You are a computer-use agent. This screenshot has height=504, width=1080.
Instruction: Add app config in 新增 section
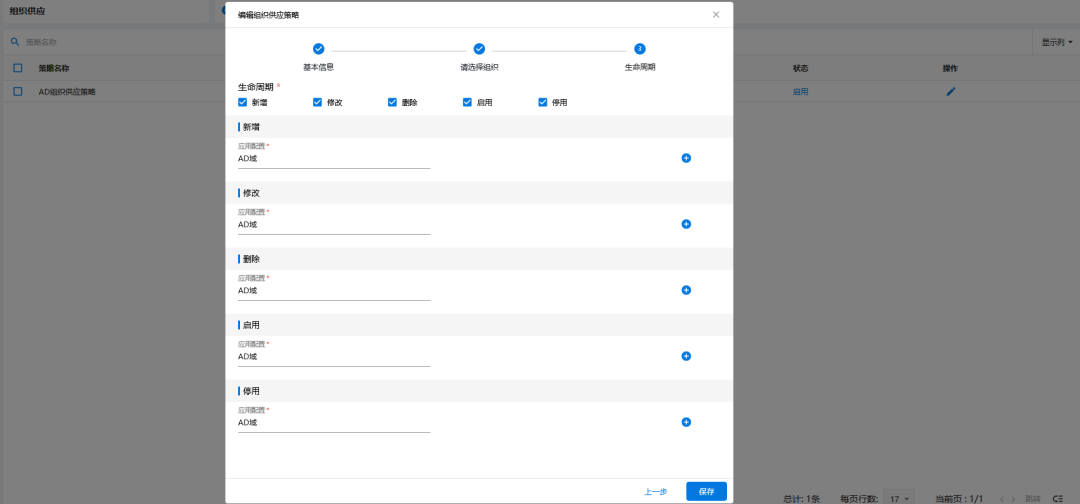point(686,158)
